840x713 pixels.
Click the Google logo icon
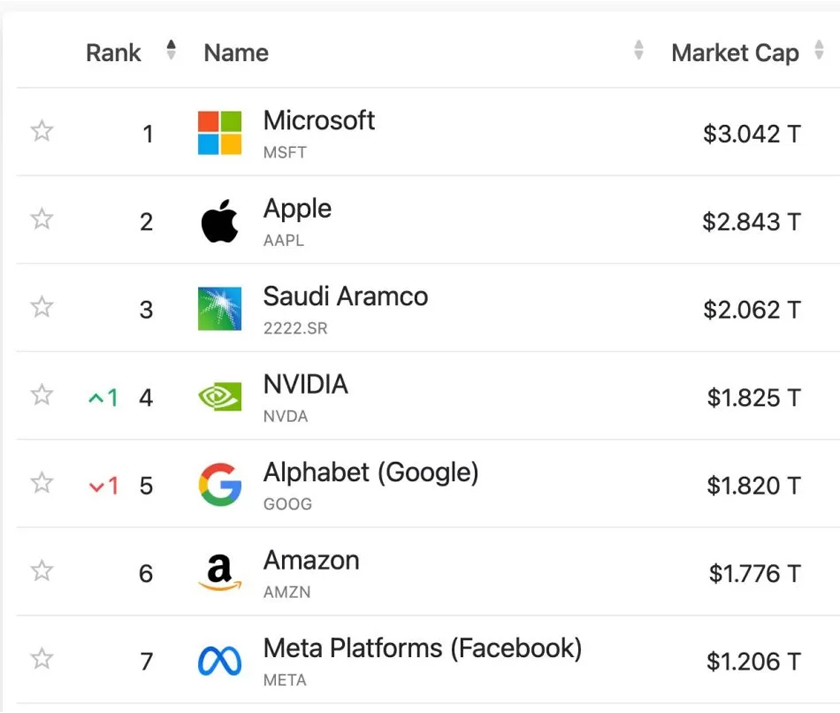click(220, 485)
